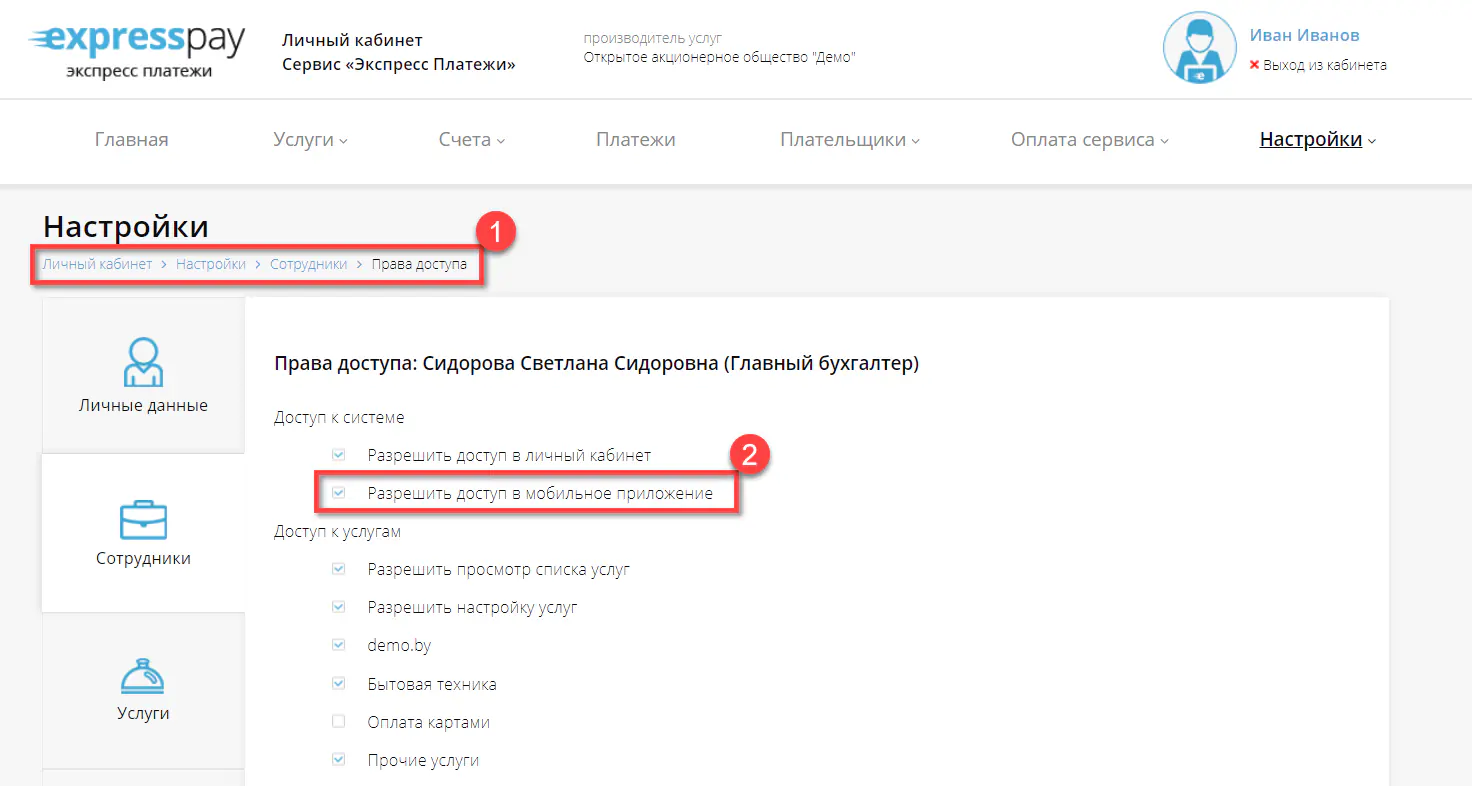
Task: Open the Платежи section
Action: [x=635, y=139]
